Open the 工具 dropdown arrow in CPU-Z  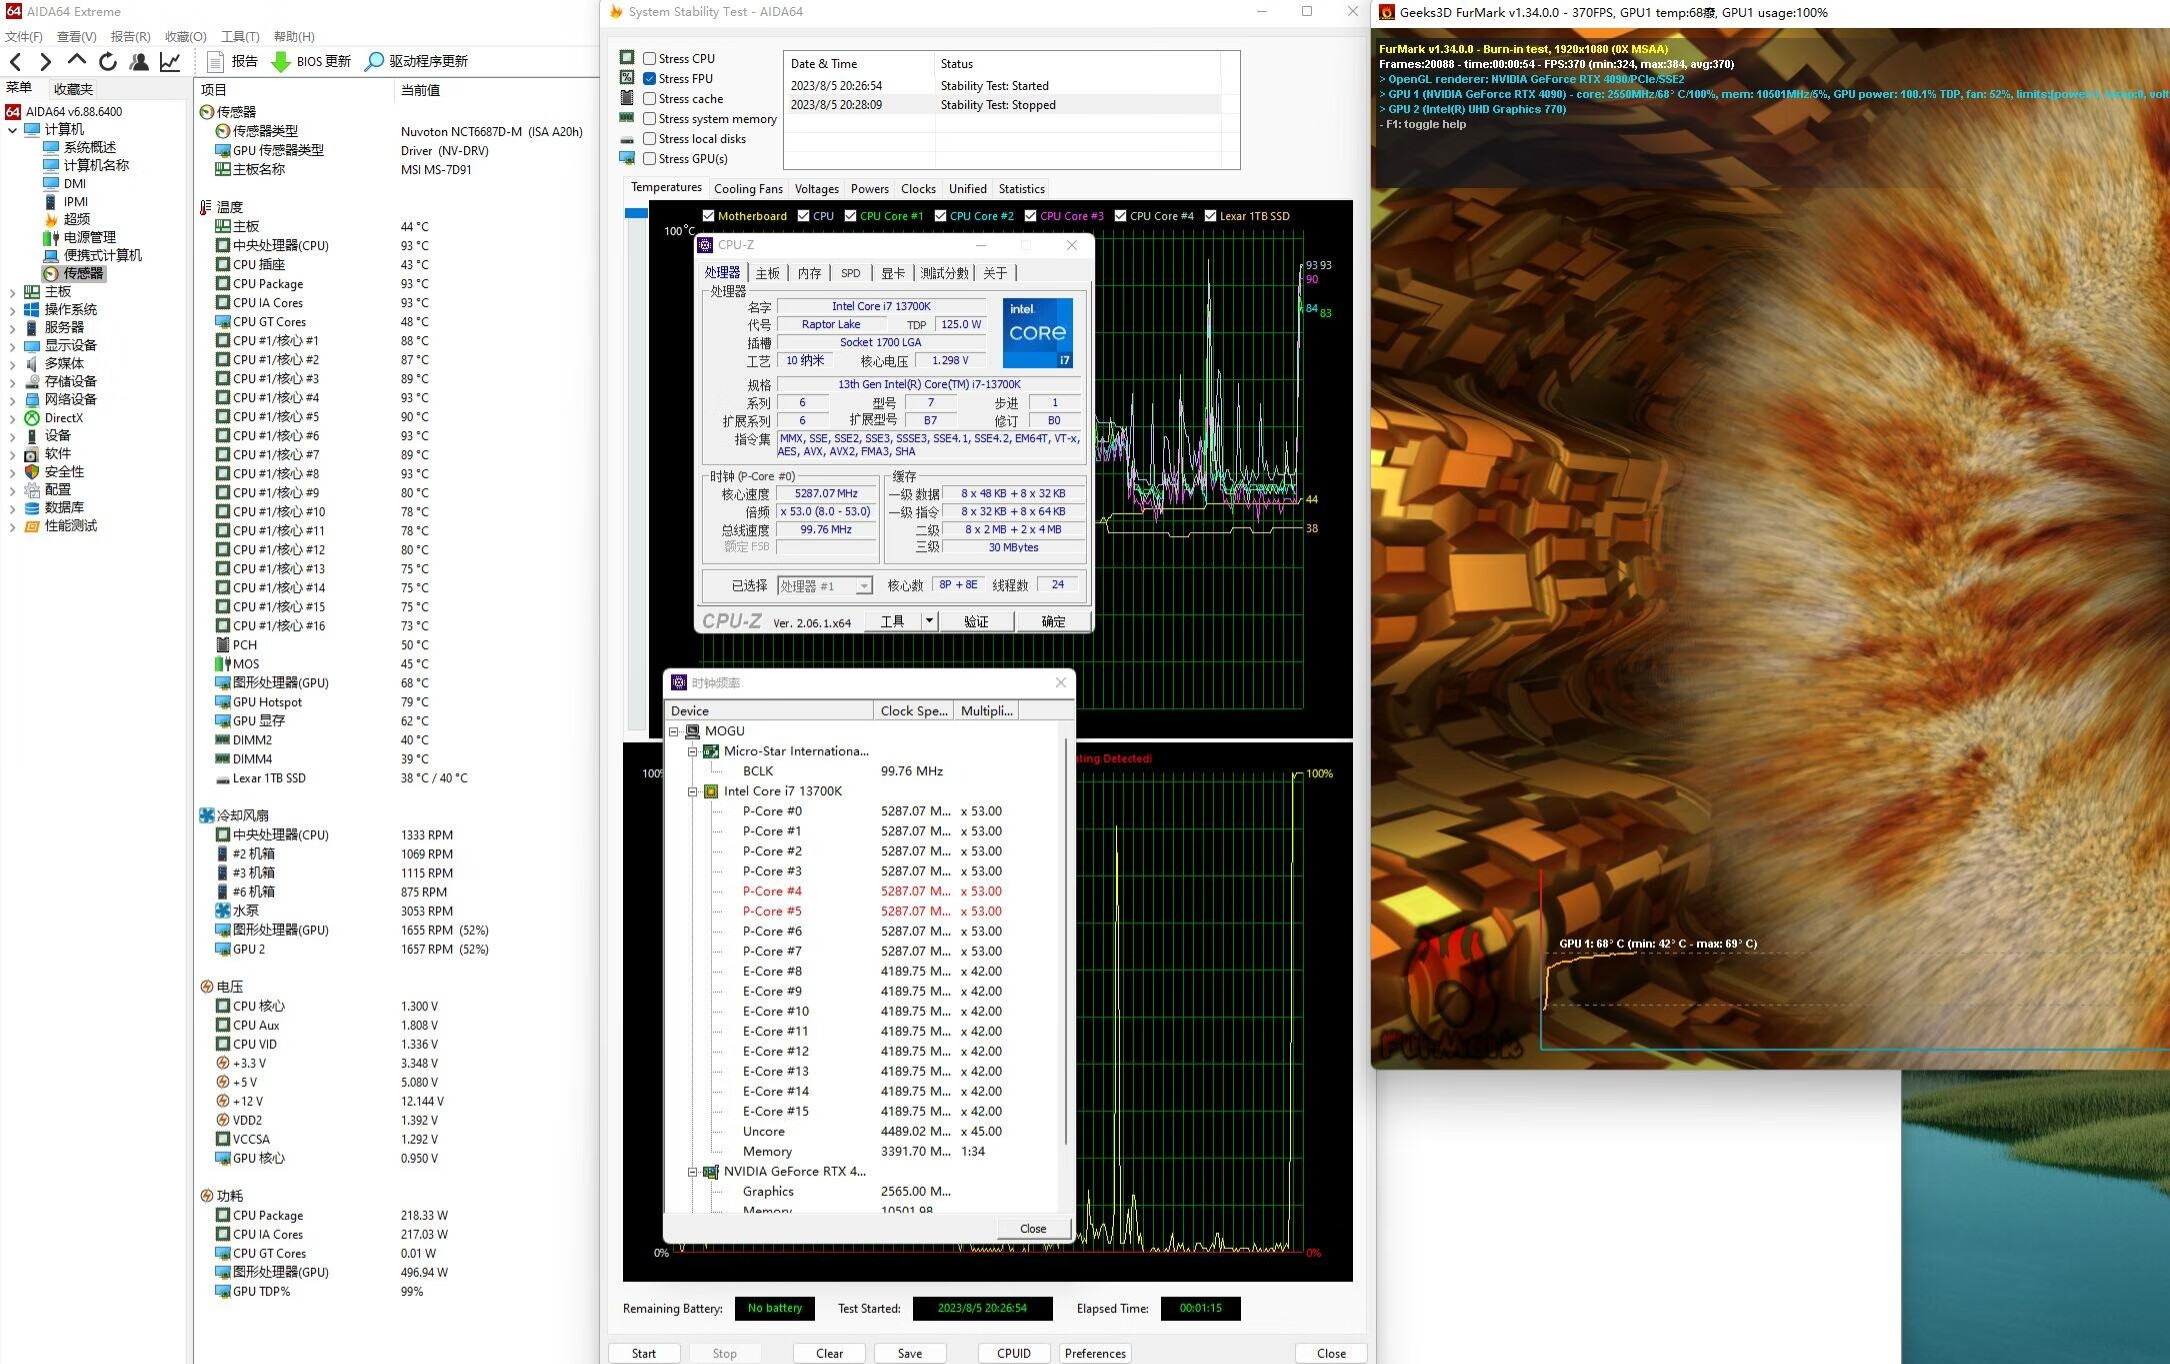coord(929,621)
